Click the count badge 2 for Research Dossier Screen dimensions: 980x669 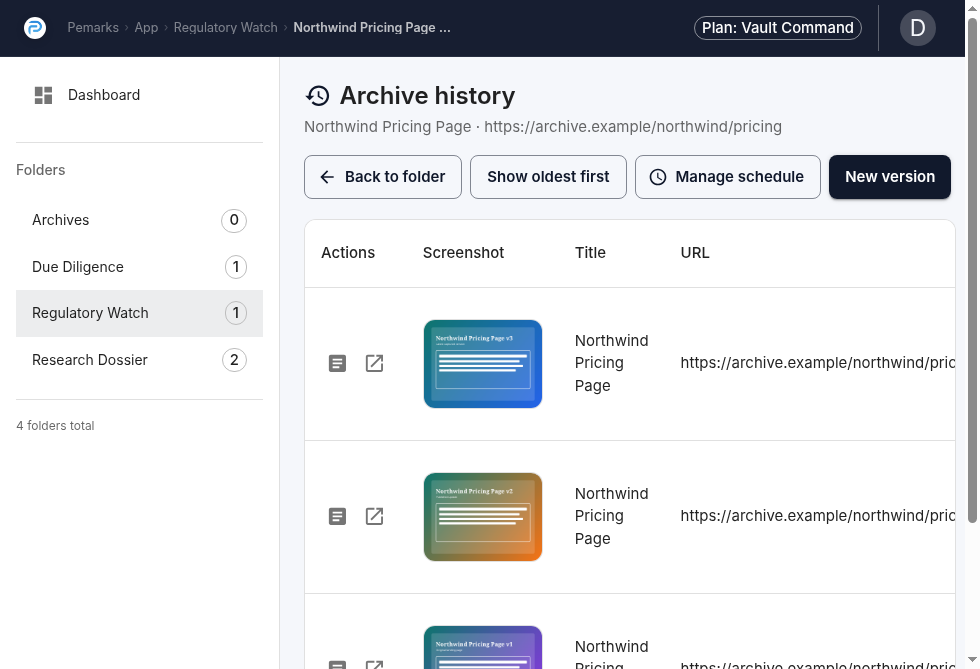tap(234, 360)
